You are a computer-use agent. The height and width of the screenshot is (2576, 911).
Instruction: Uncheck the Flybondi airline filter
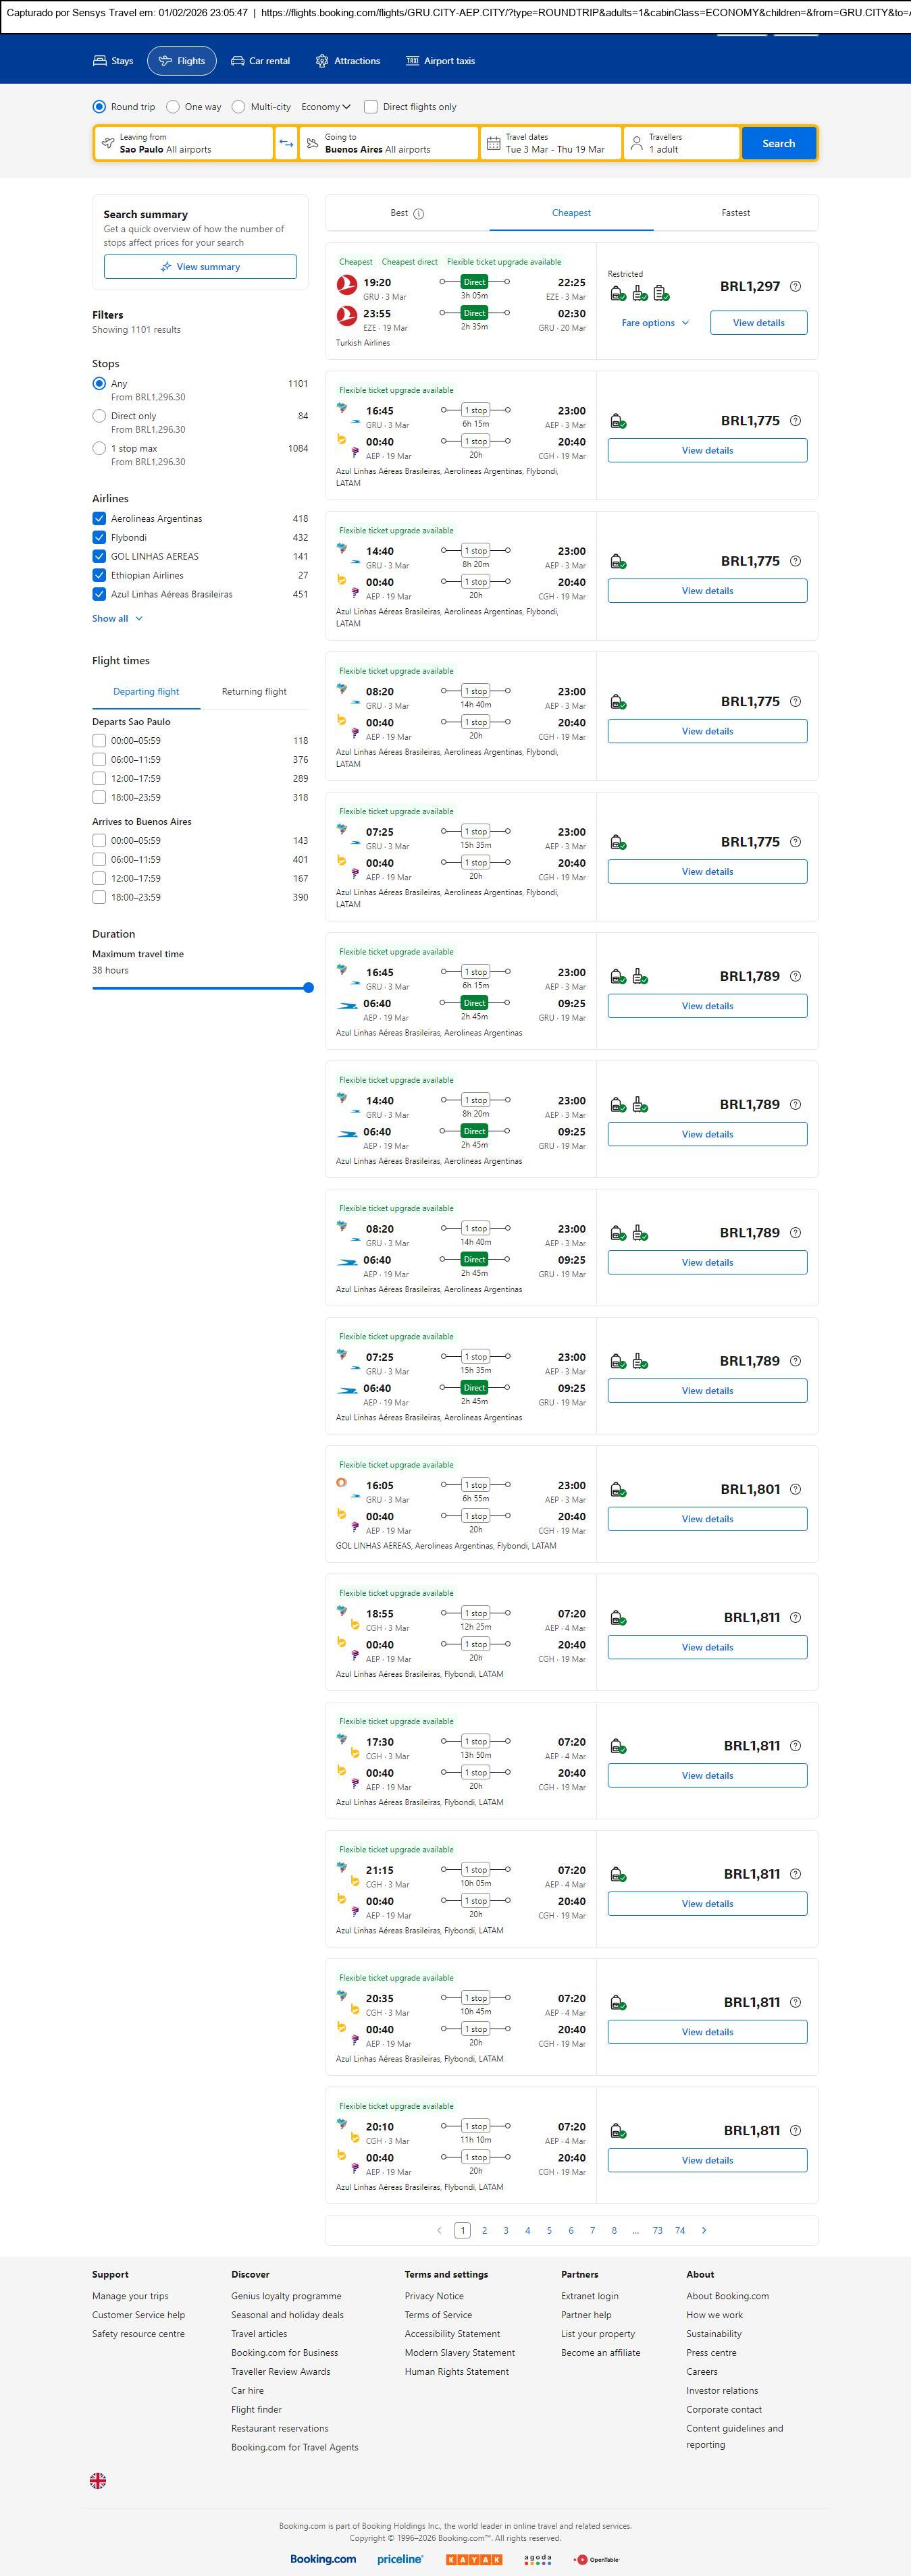tap(99, 538)
